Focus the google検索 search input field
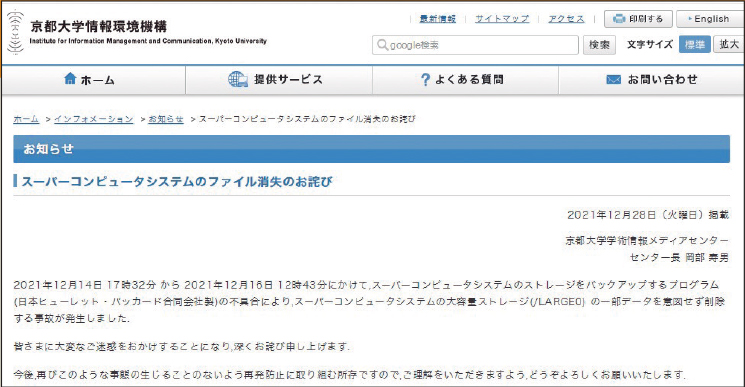The image size is (745, 387). tap(475, 45)
